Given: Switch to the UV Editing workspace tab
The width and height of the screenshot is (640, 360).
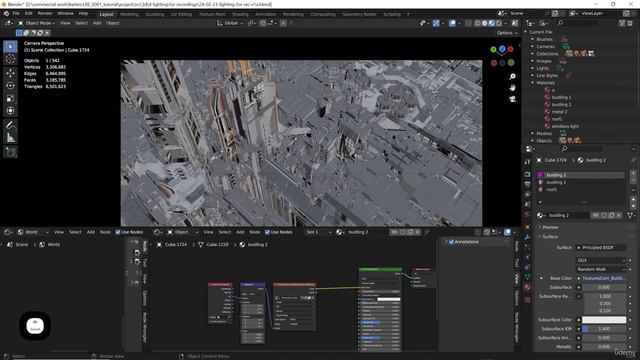Looking at the screenshot, I should [x=181, y=14].
